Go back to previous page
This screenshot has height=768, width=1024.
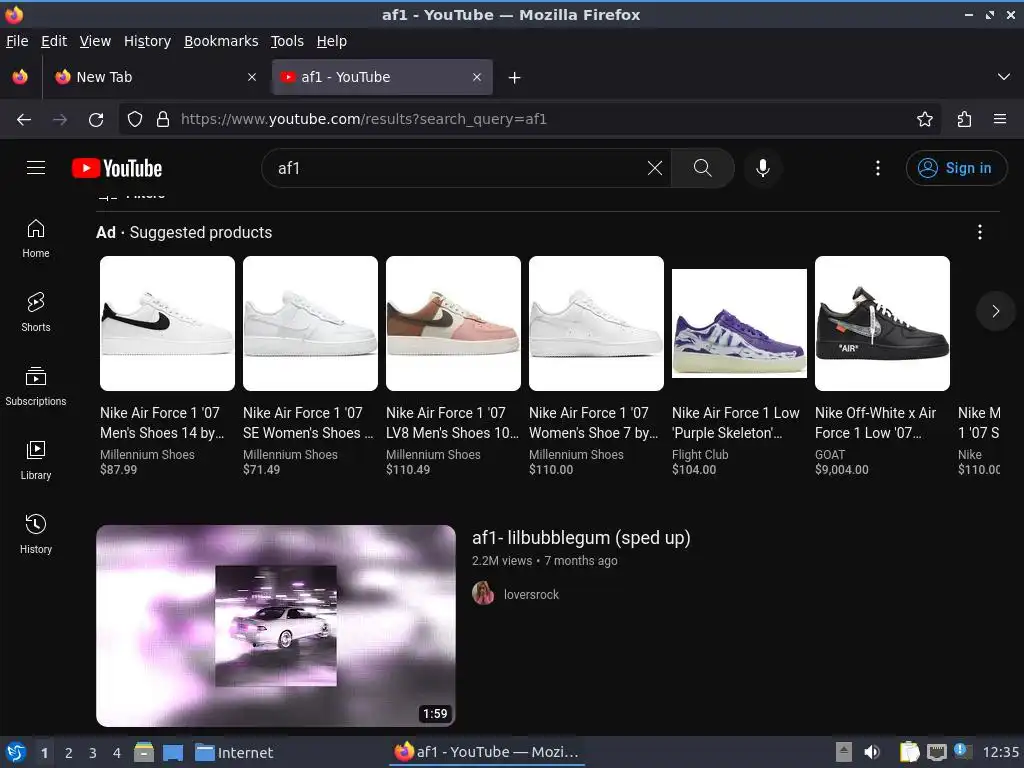[x=24, y=120]
